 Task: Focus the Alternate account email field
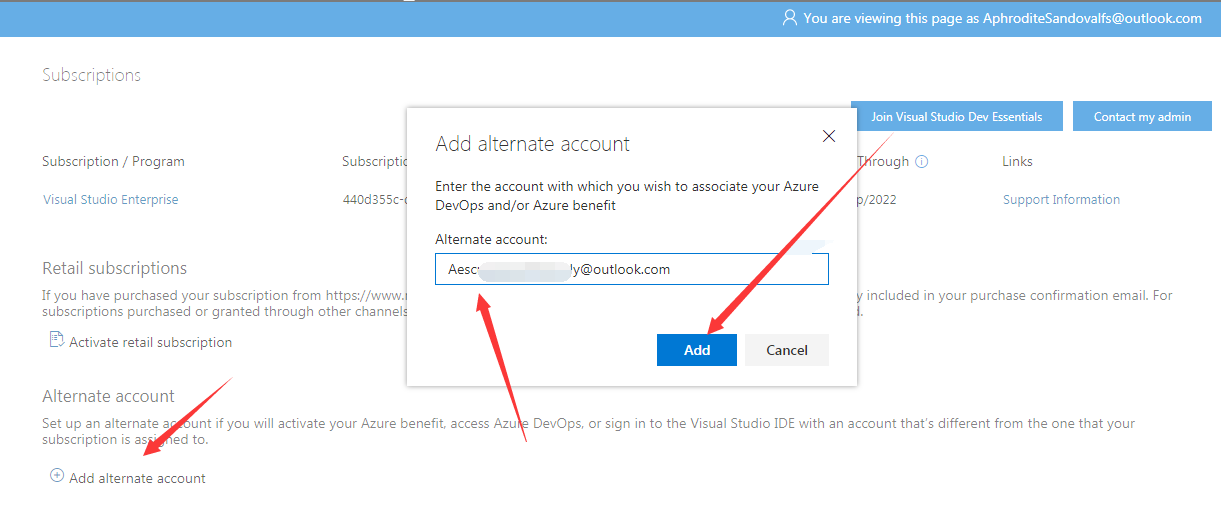point(632,269)
